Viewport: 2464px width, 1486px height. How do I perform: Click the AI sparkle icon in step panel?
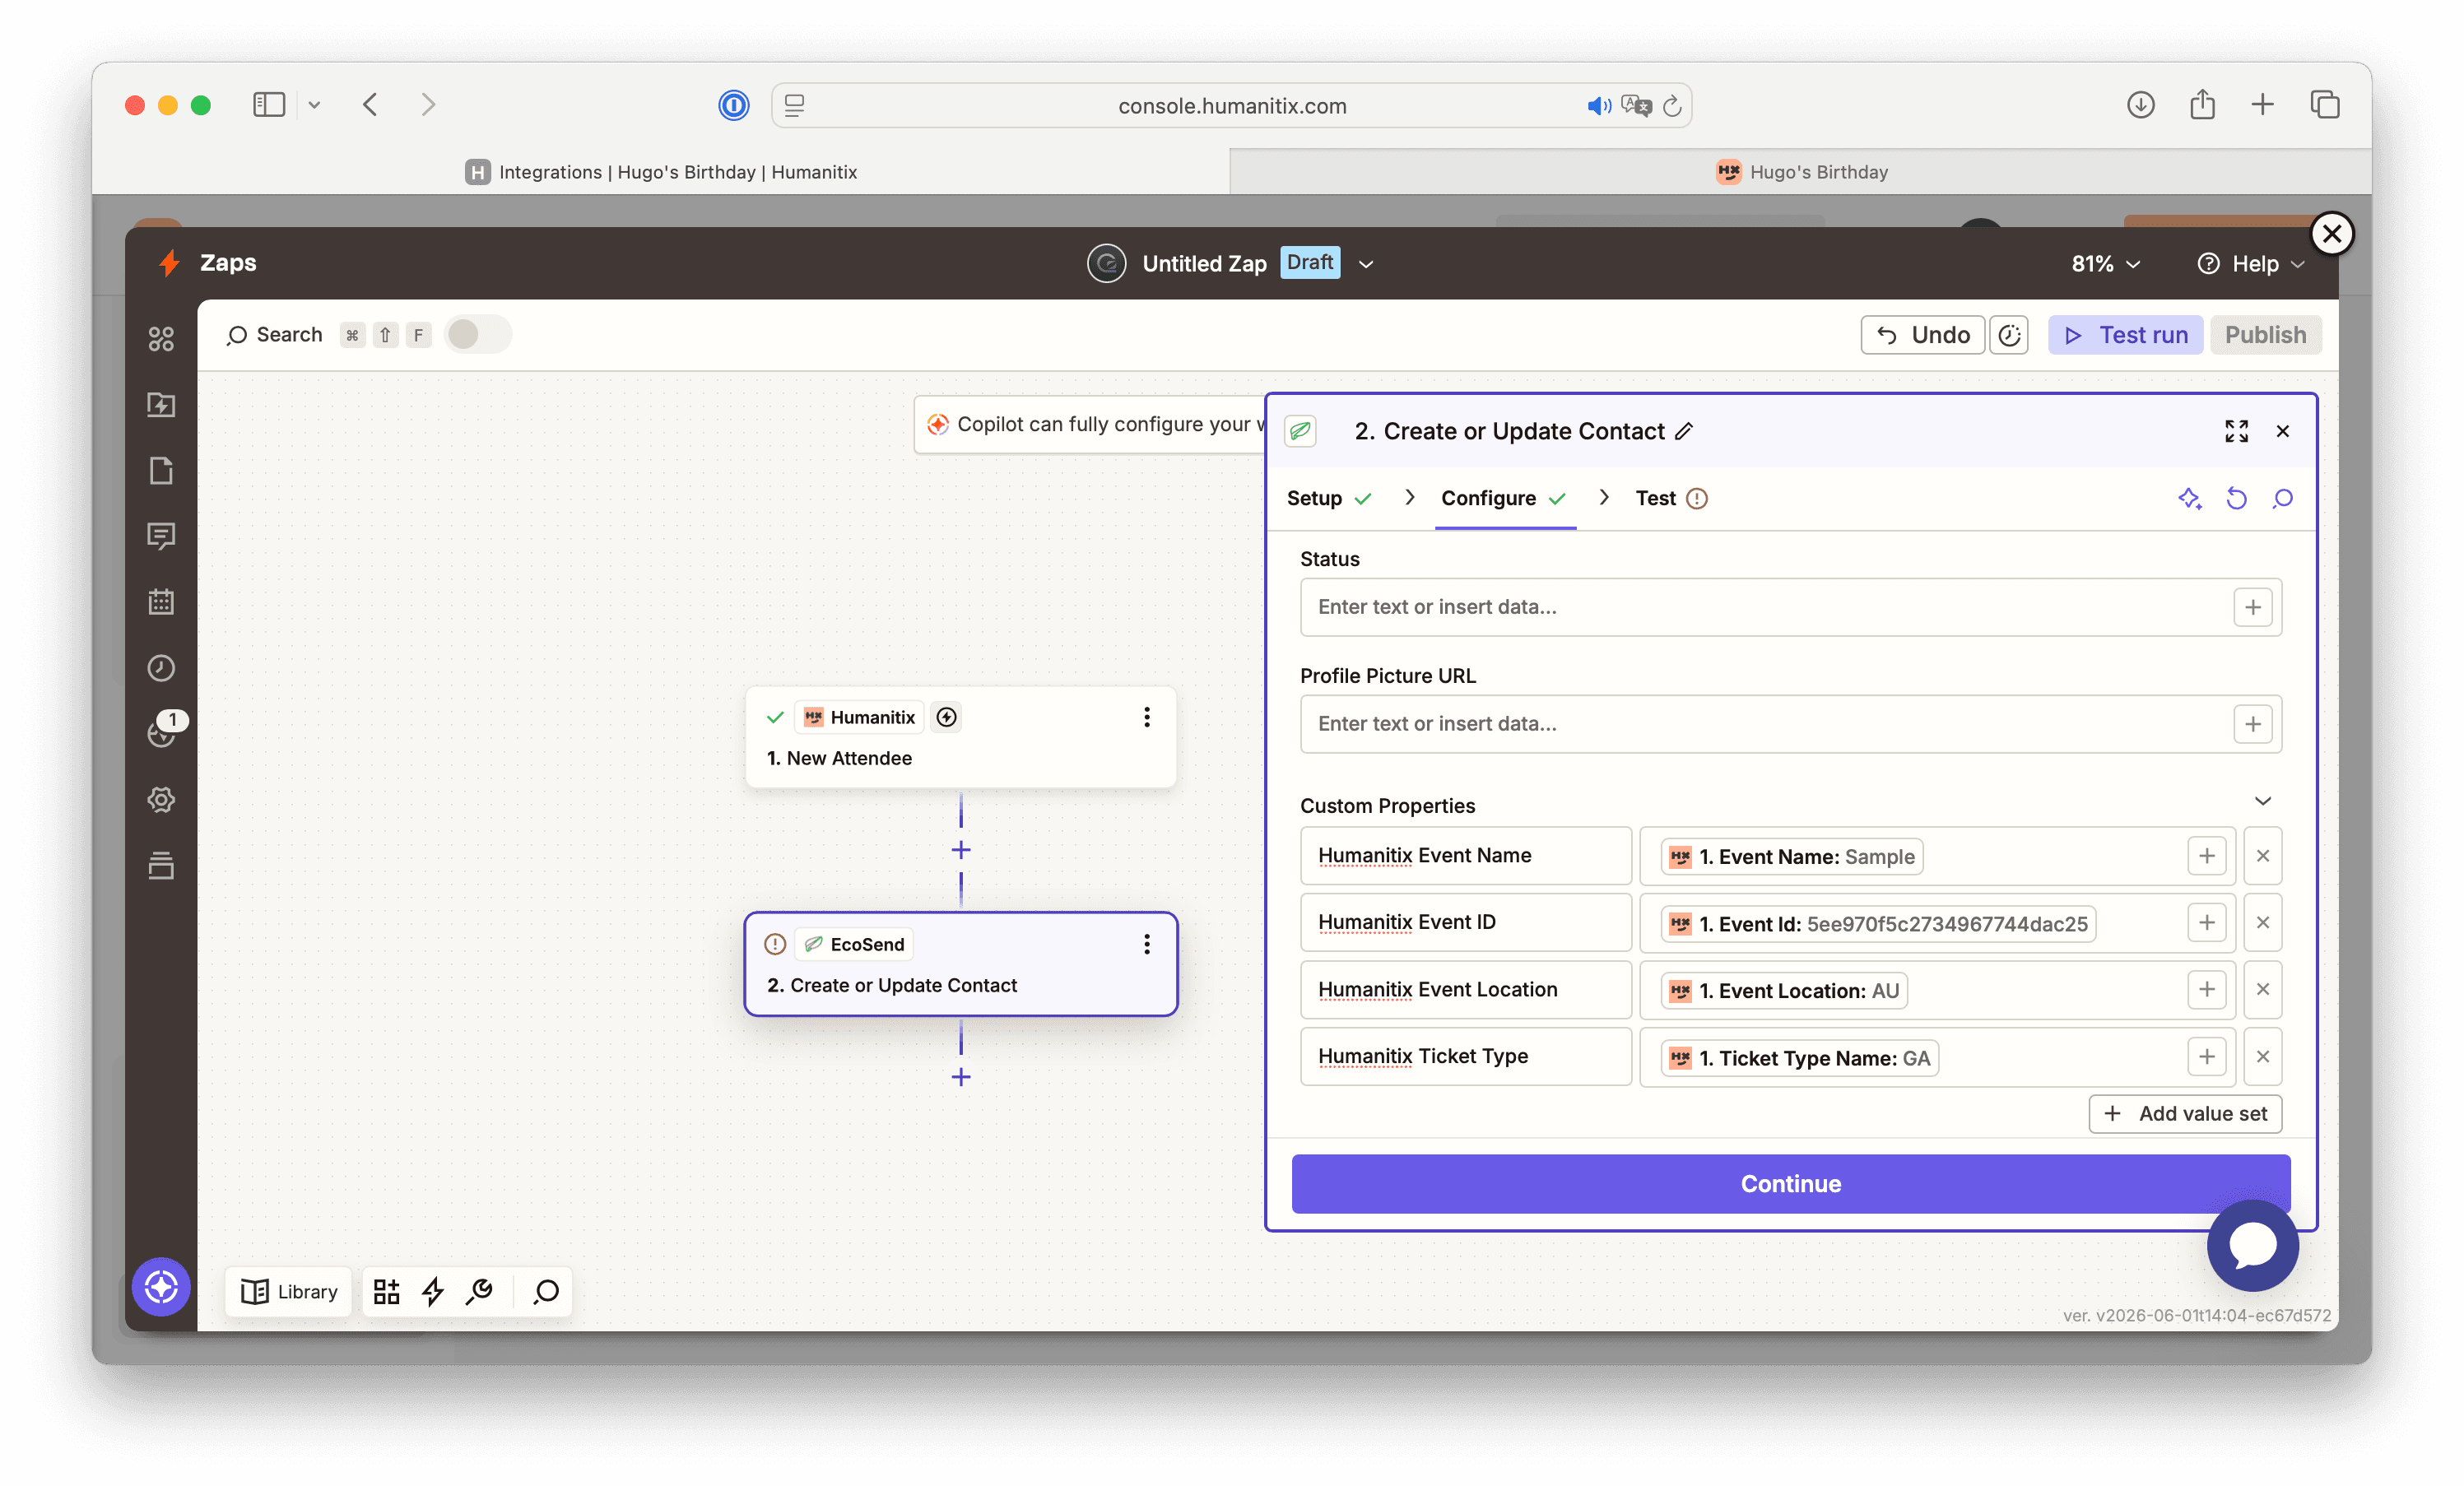coord(2189,498)
